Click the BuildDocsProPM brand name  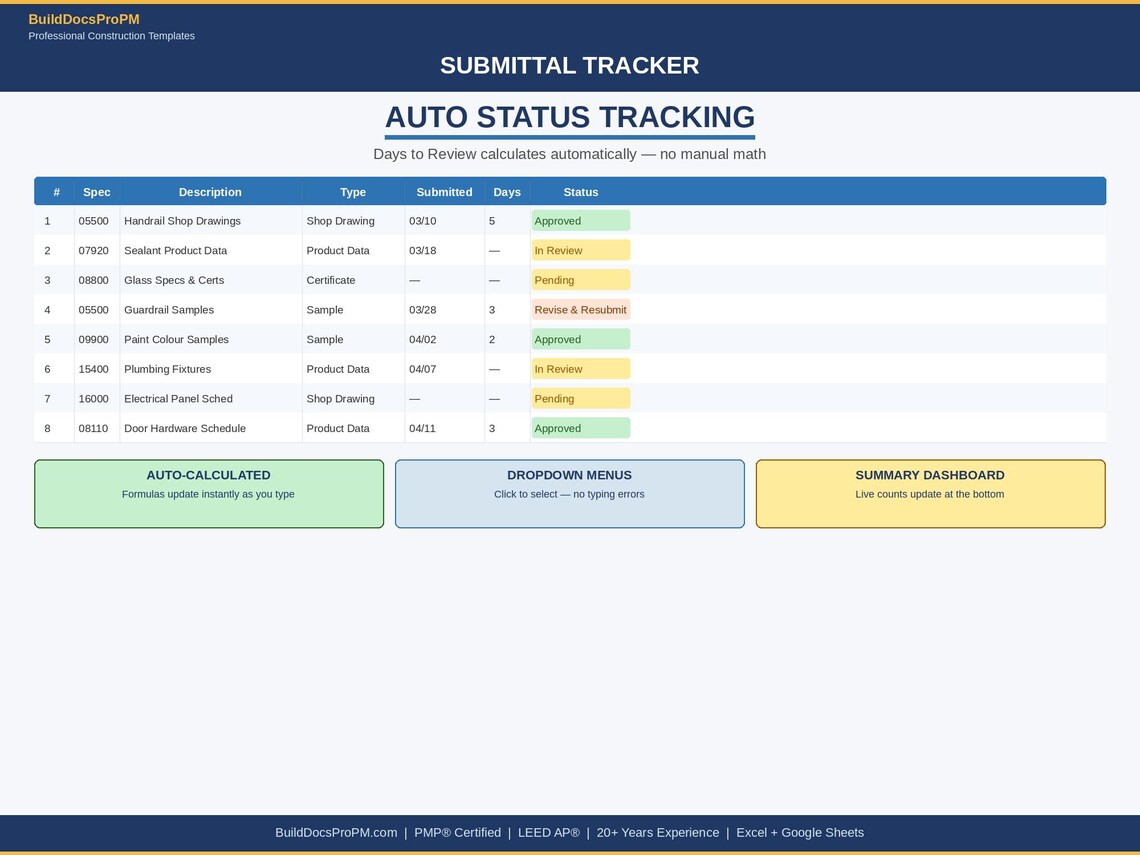coord(84,20)
